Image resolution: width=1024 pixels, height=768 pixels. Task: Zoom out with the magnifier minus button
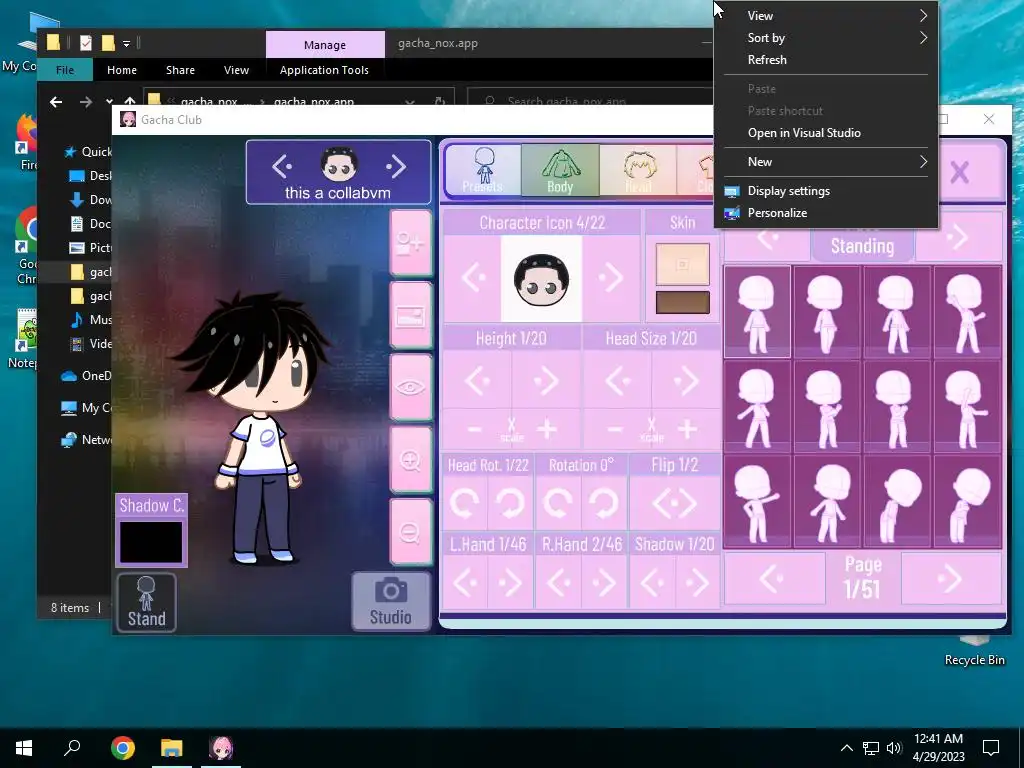(x=410, y=532)
